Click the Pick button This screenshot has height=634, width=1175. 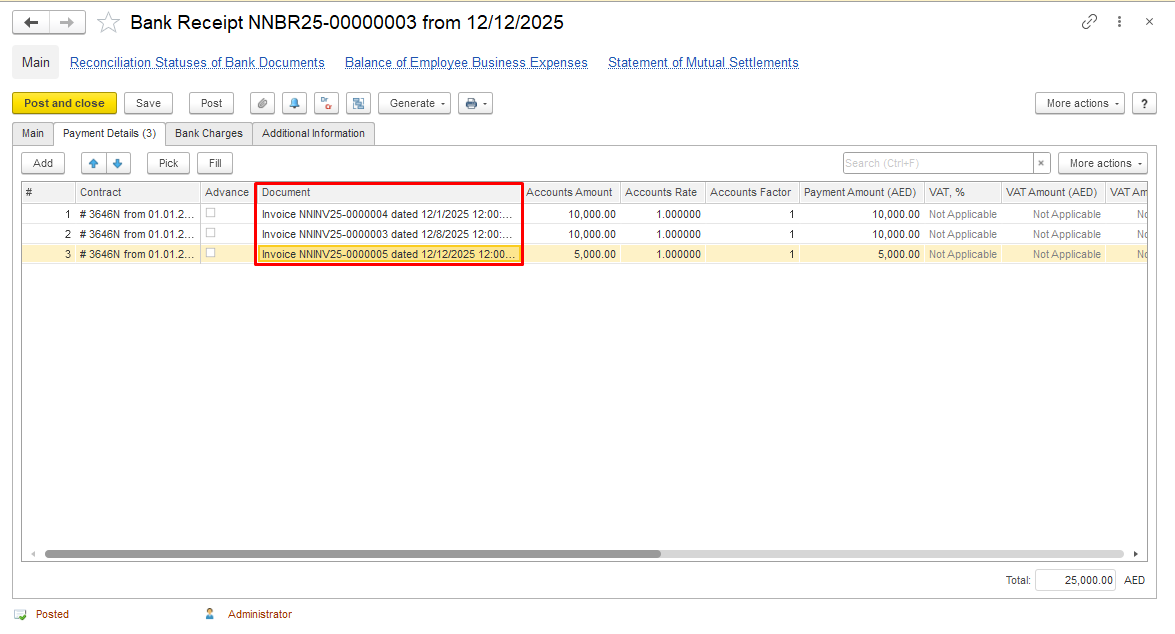coord(169,163)
